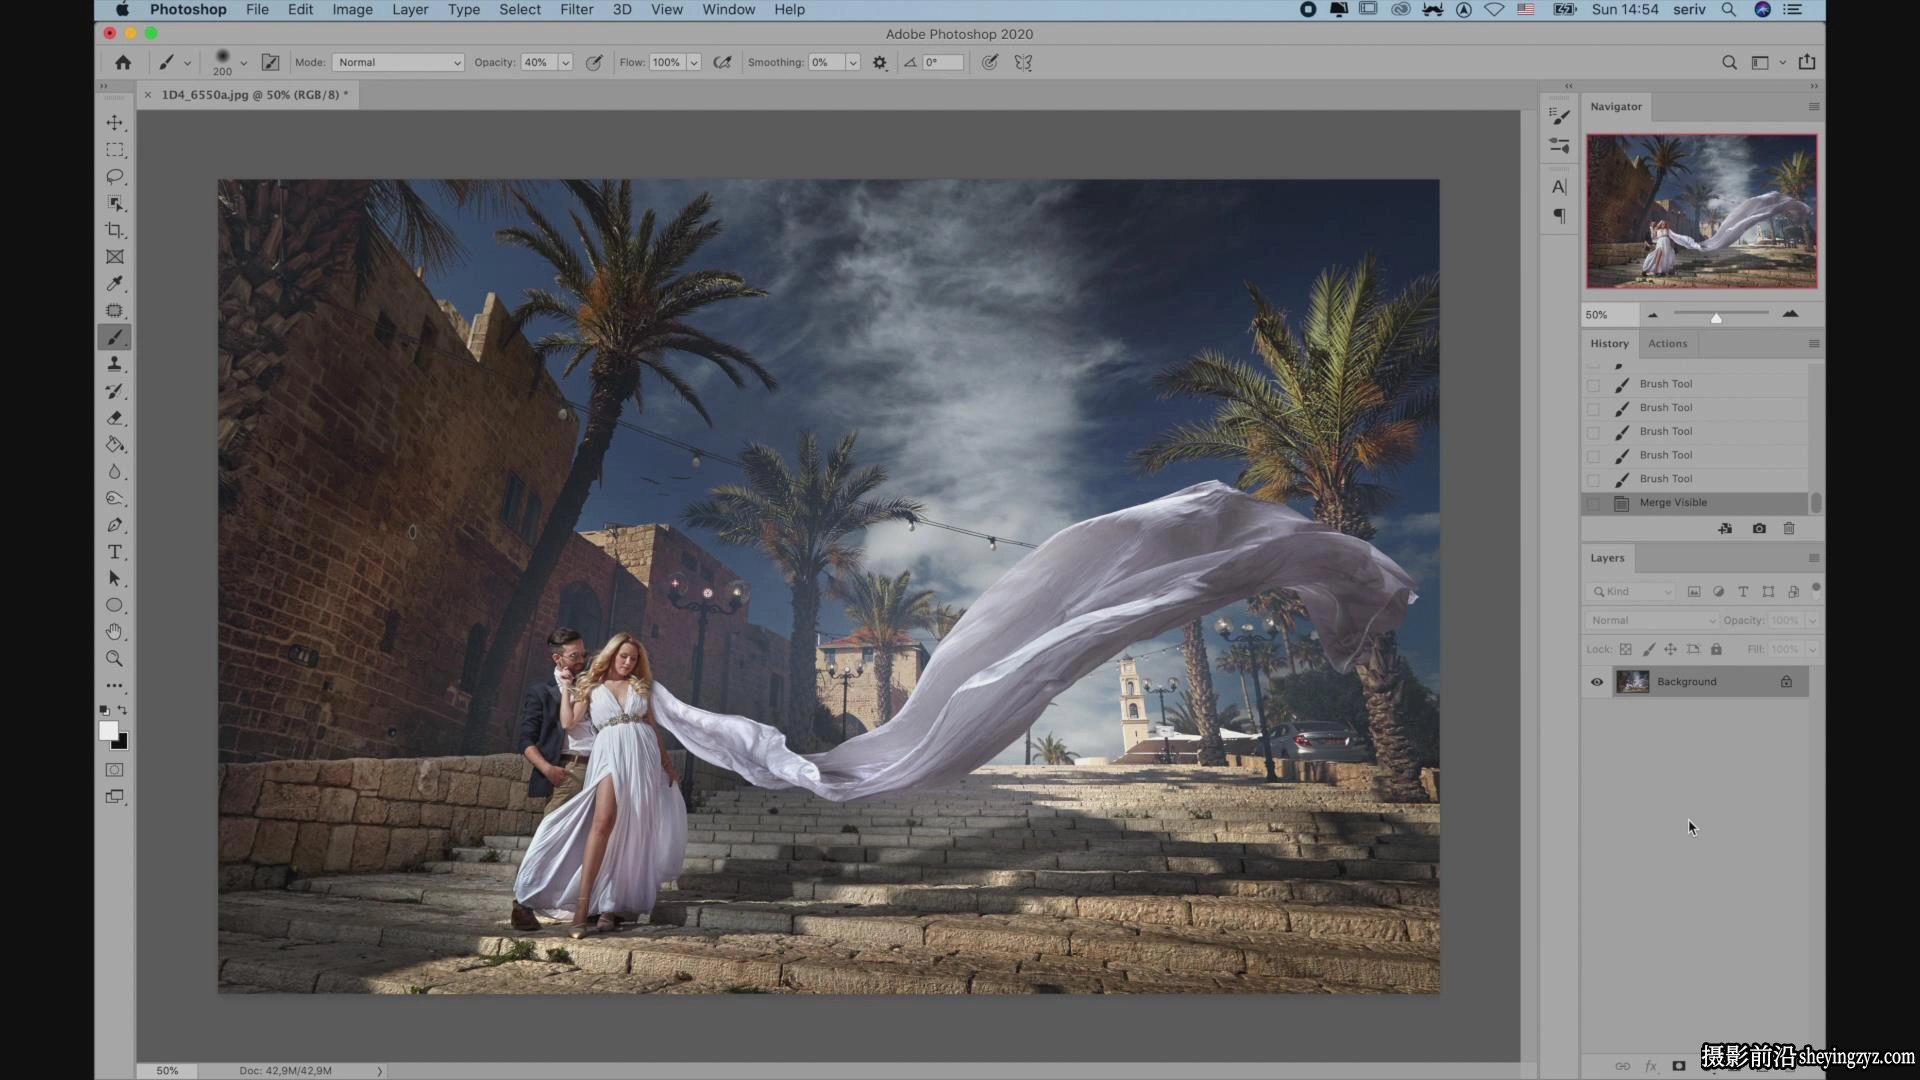Open the Navigator panel menu
This screenshot has width=1920, height=1080.
point(1814,107)
